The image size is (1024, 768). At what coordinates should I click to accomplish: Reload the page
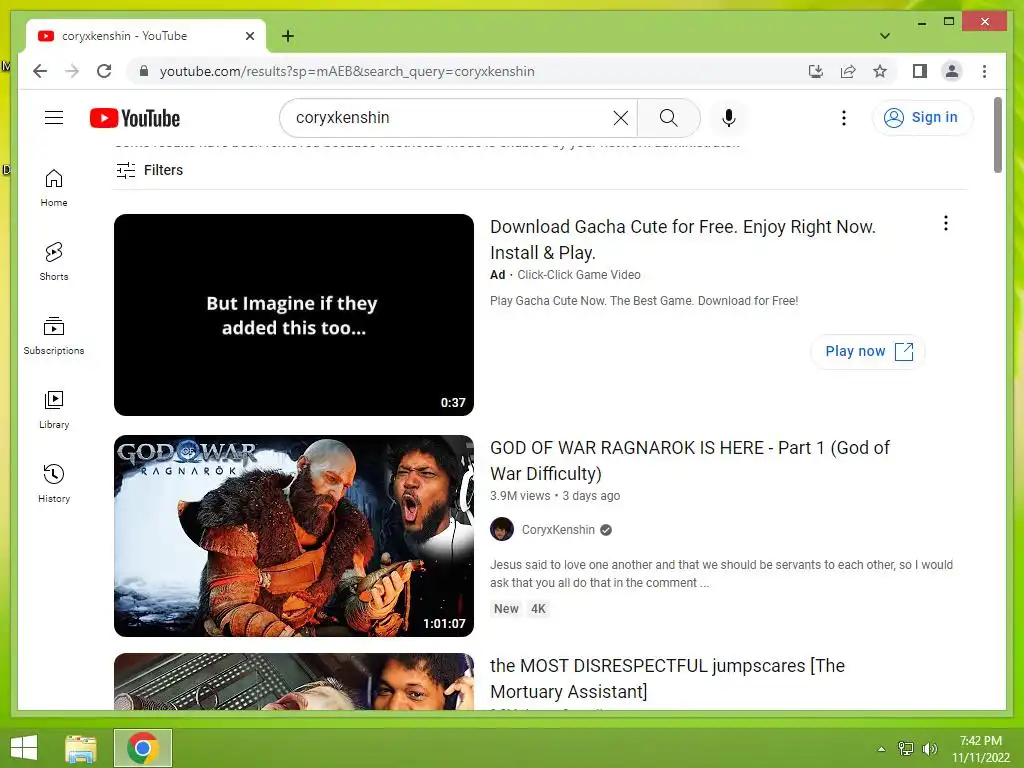(104, 71)
